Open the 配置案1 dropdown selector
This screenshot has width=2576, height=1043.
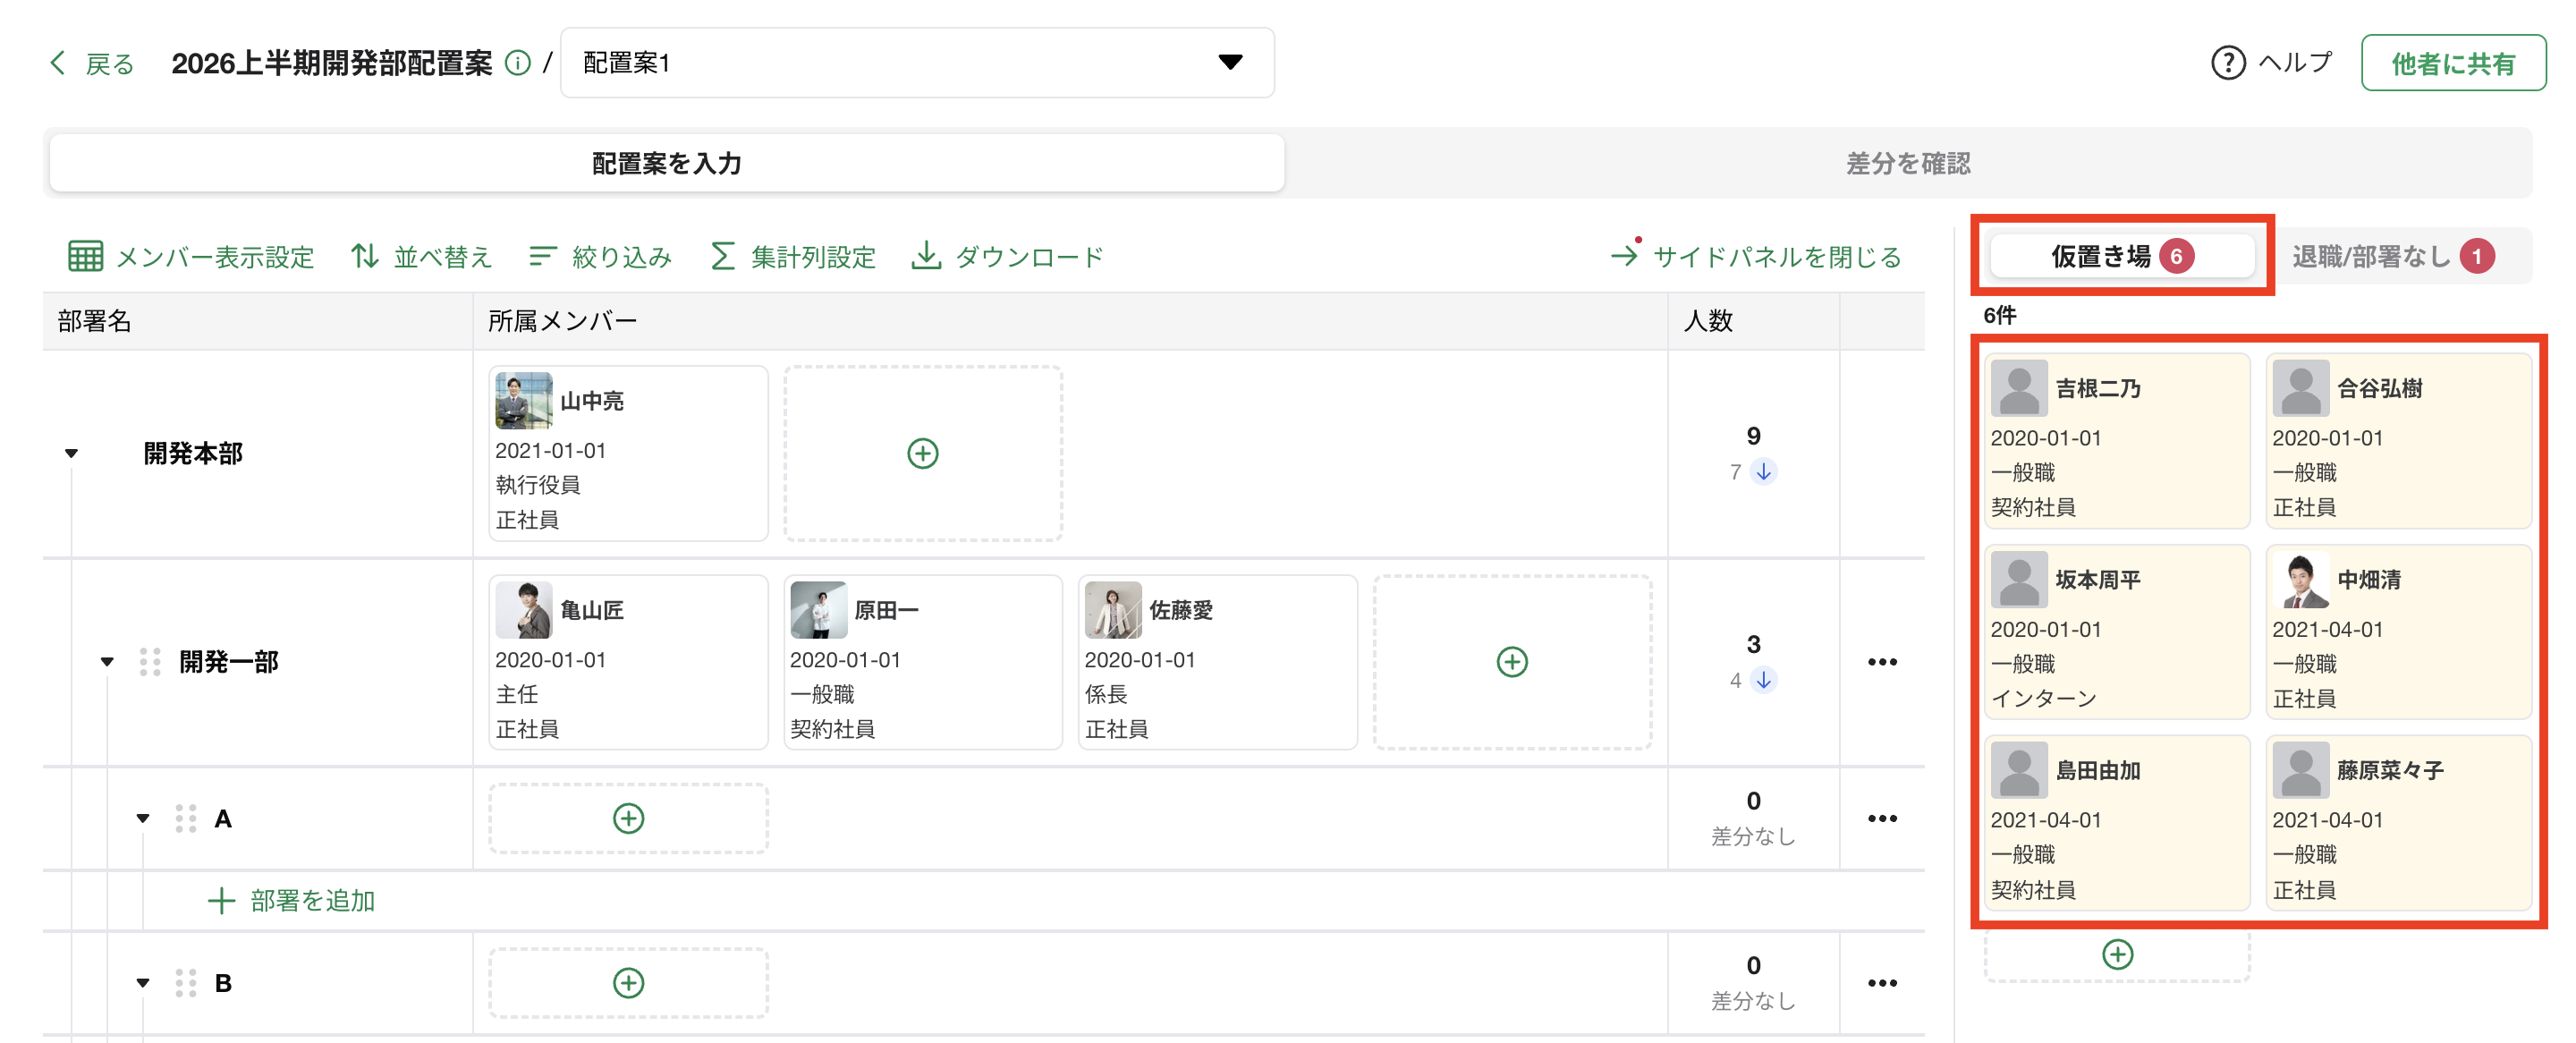point(916,63)
